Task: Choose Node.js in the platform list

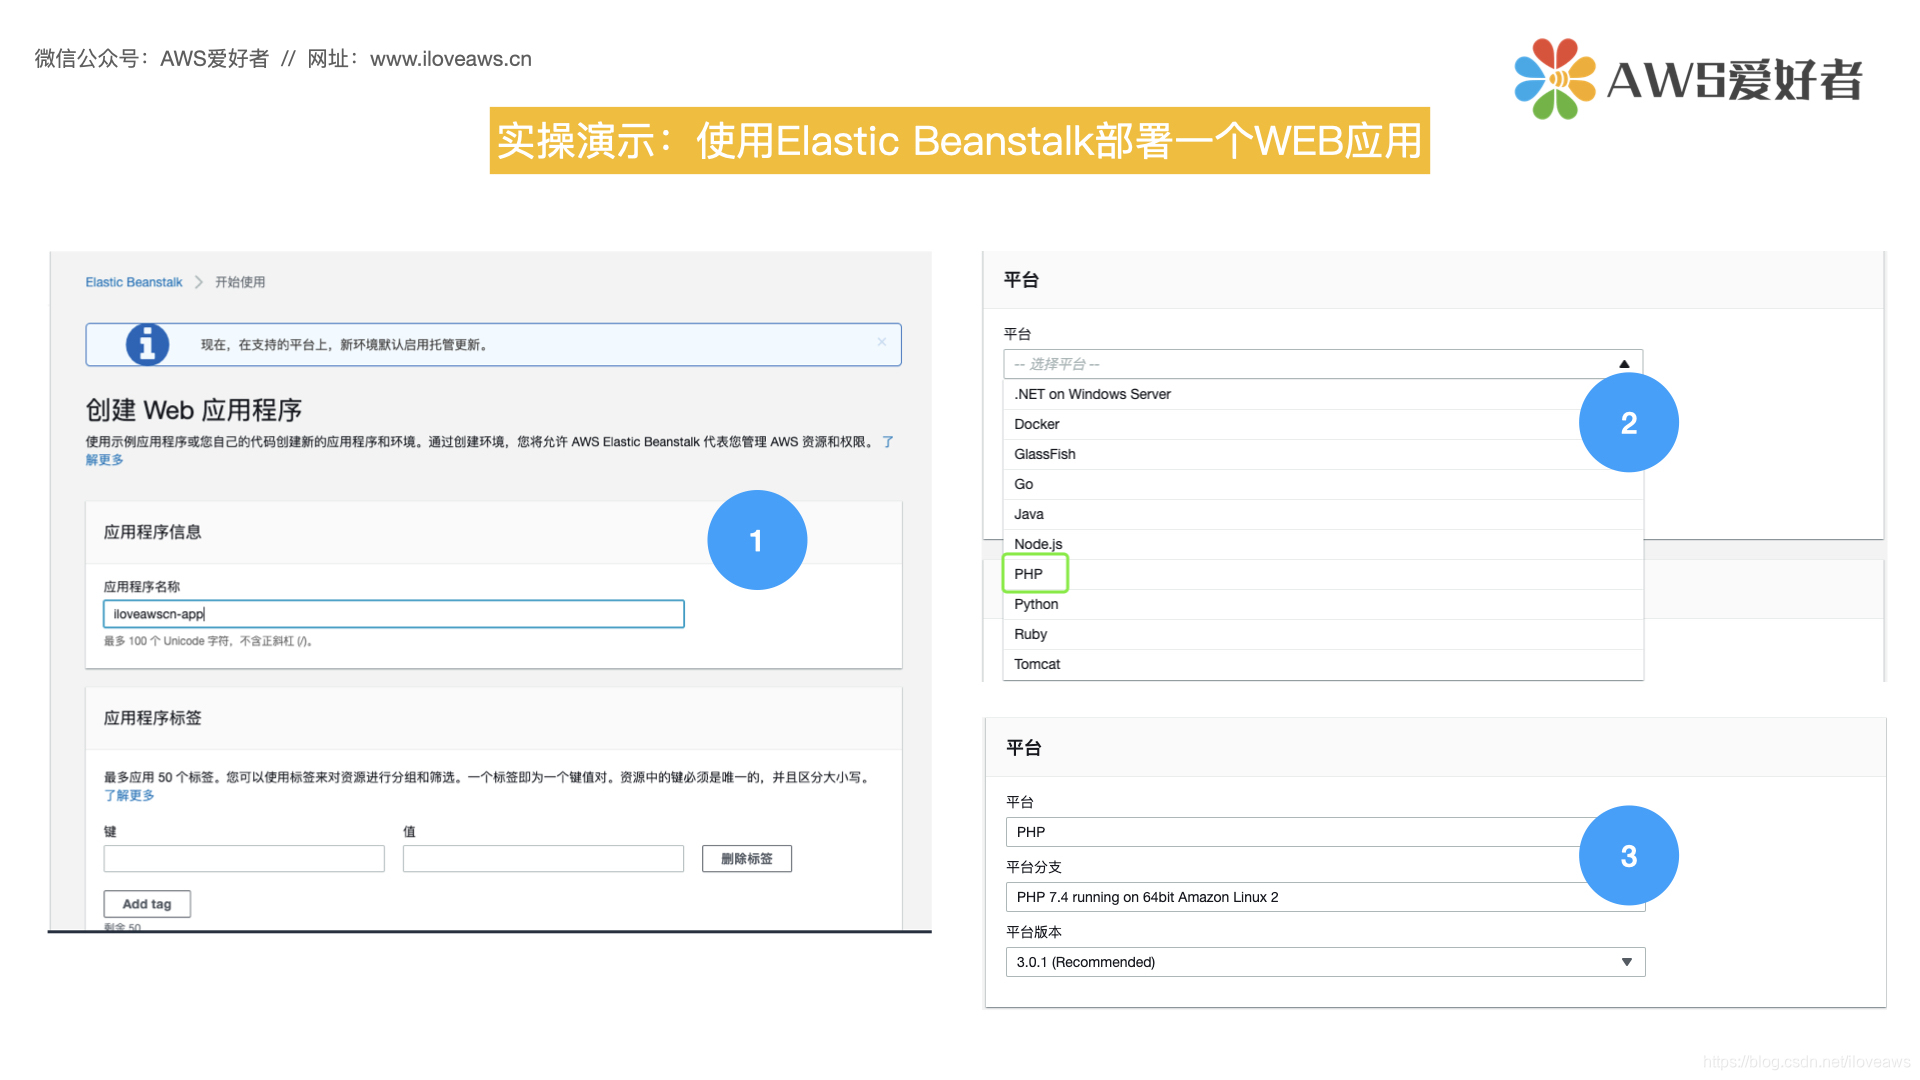Action: [x=1038, y=544]
